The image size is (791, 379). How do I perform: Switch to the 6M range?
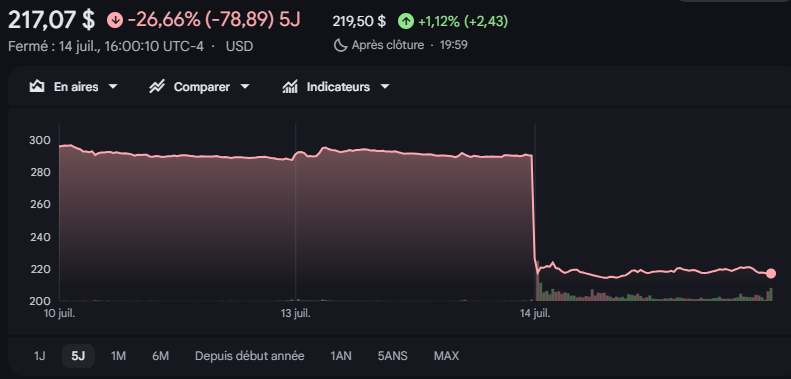tap(160, 356)
